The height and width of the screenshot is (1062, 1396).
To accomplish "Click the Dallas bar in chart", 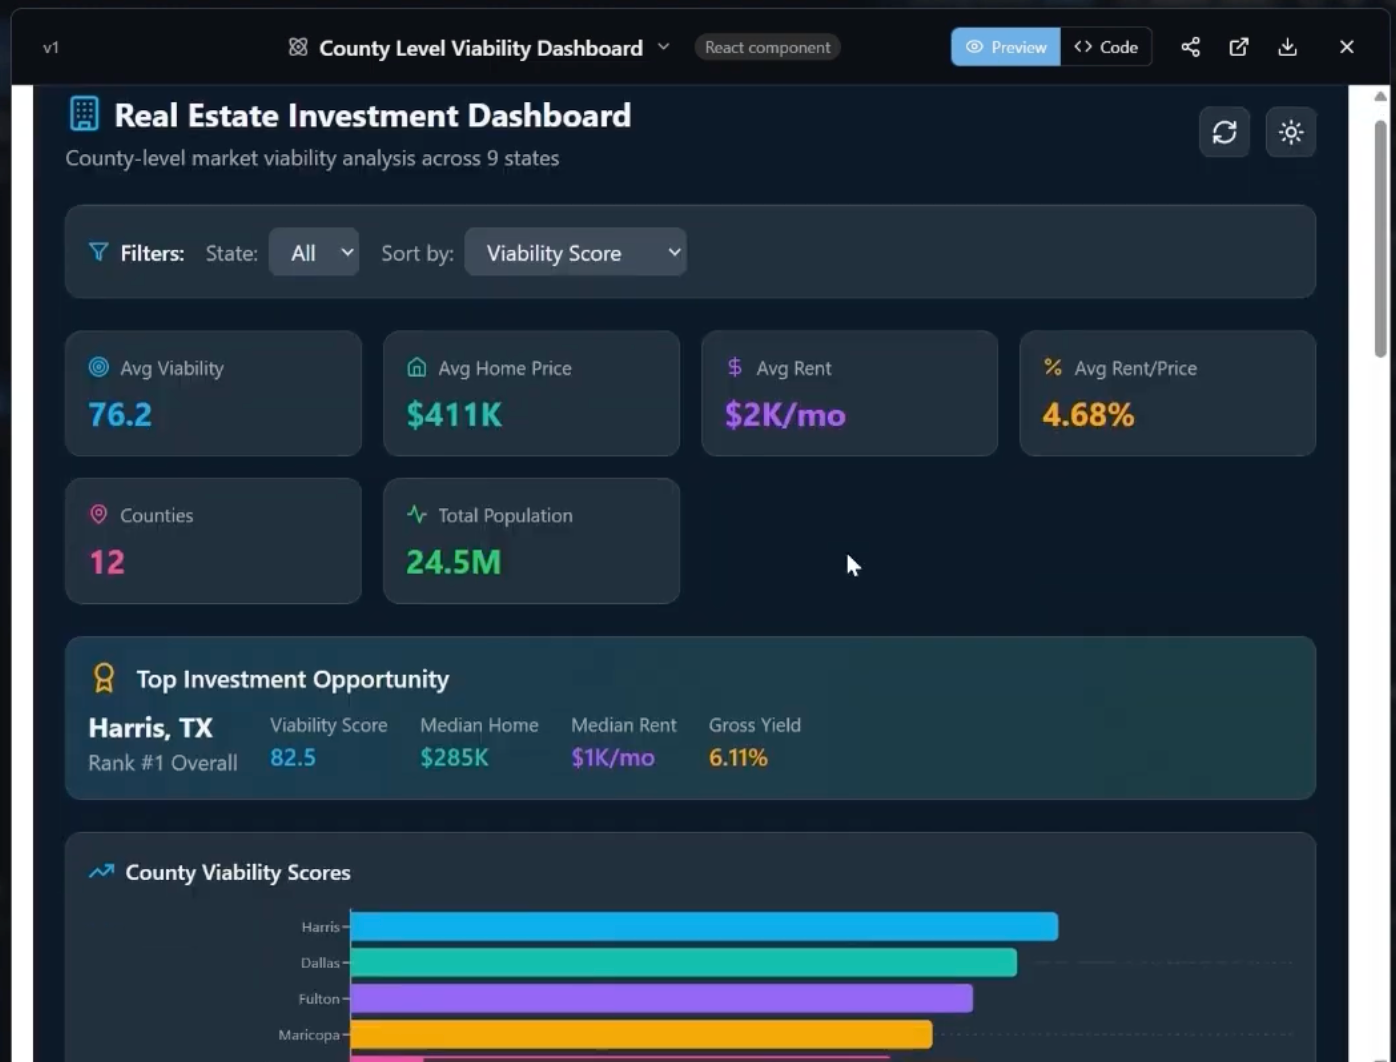I will [684, 962].
